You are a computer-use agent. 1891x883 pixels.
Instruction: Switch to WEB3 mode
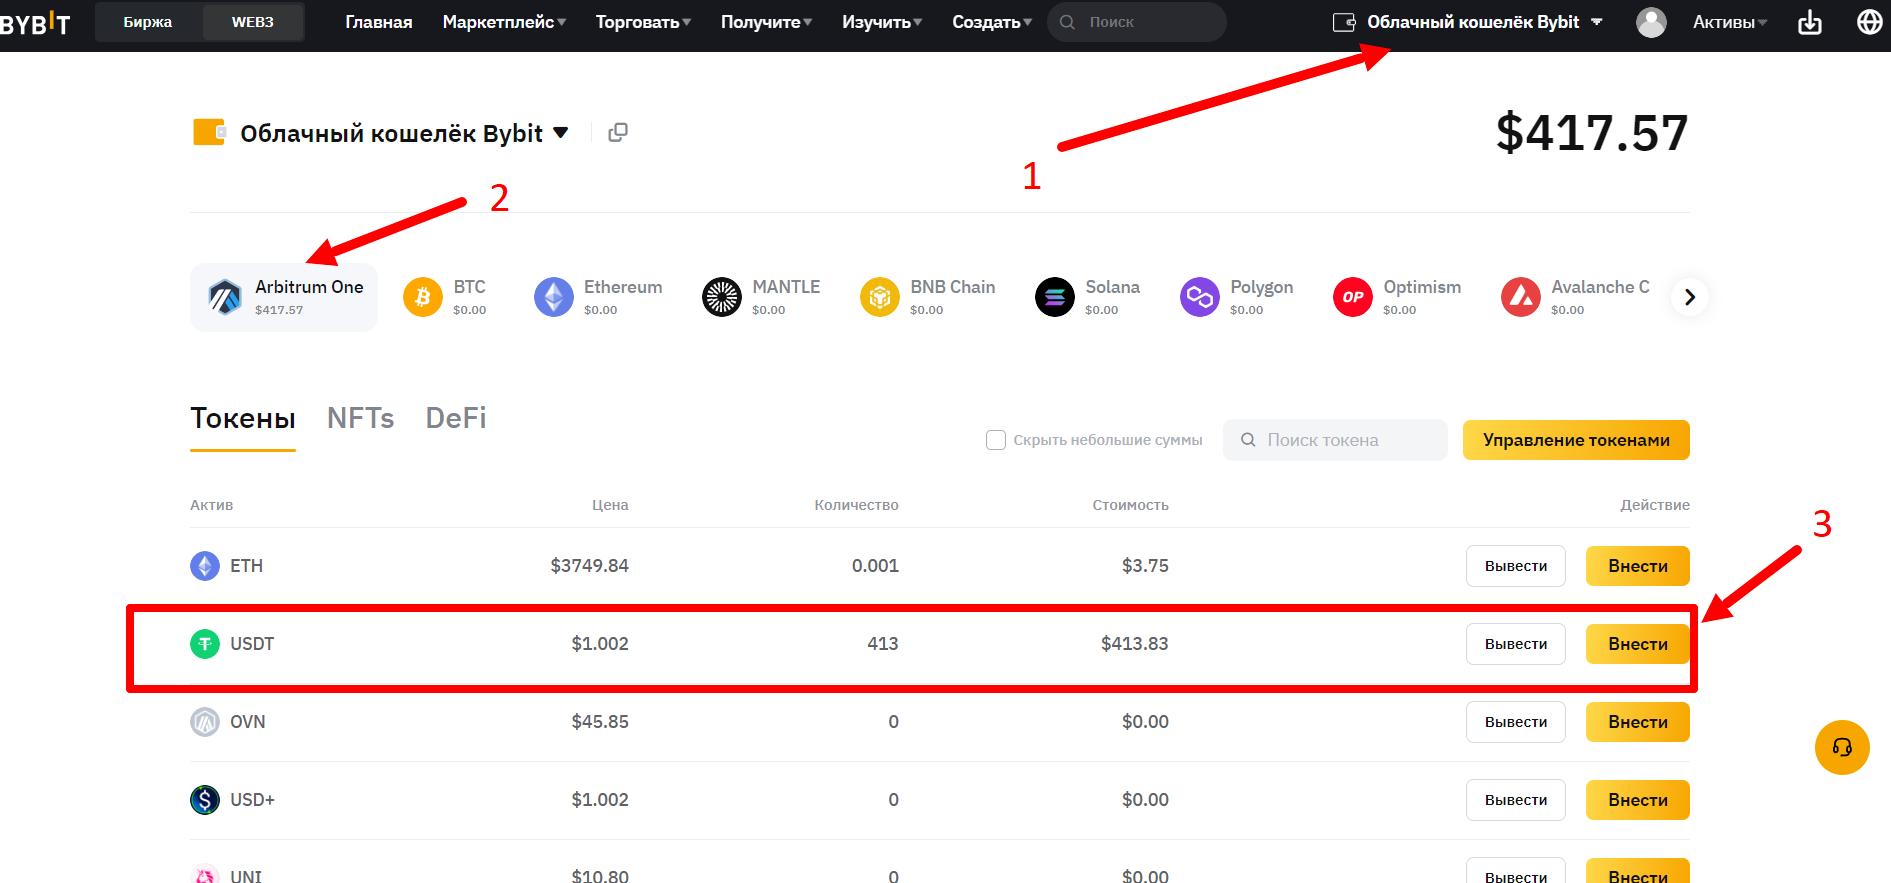(x=253, y=22)
